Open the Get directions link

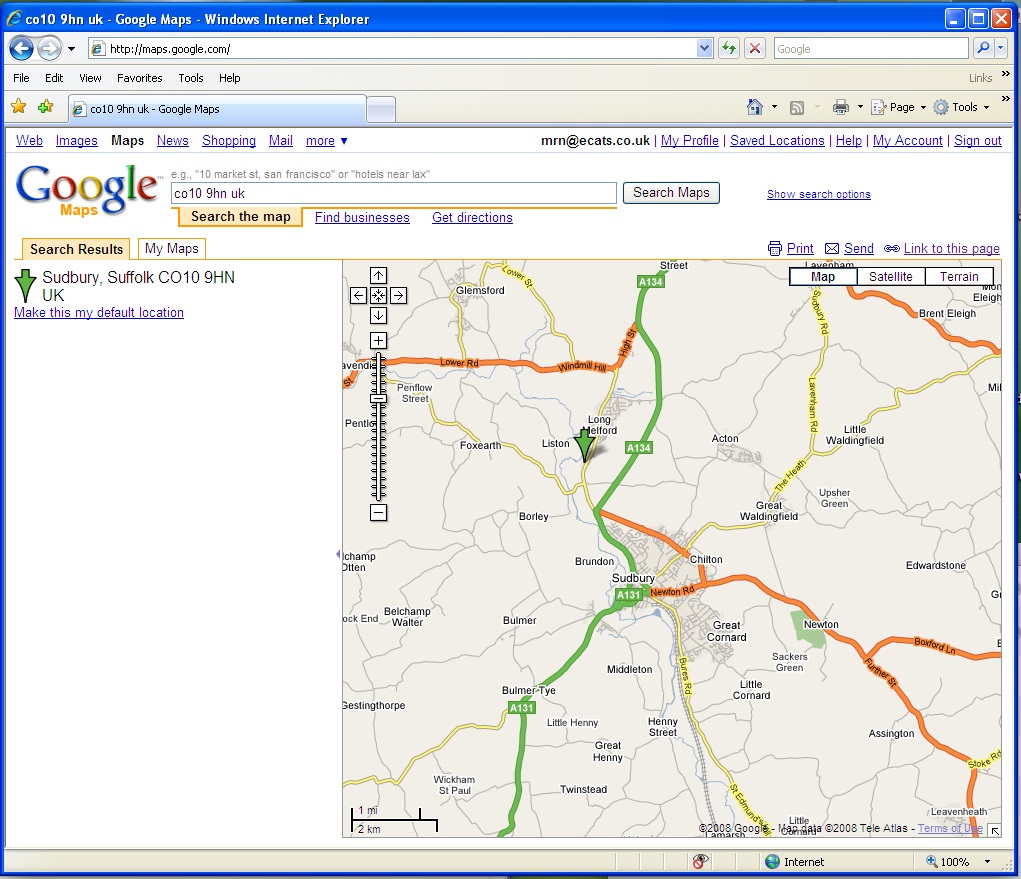(472, 217)
